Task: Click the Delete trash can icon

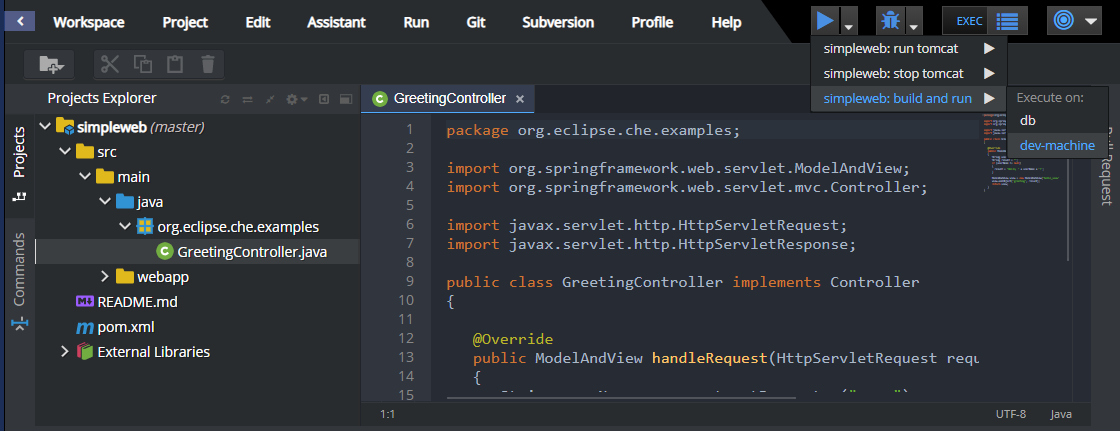Action: tap(208, 64)
